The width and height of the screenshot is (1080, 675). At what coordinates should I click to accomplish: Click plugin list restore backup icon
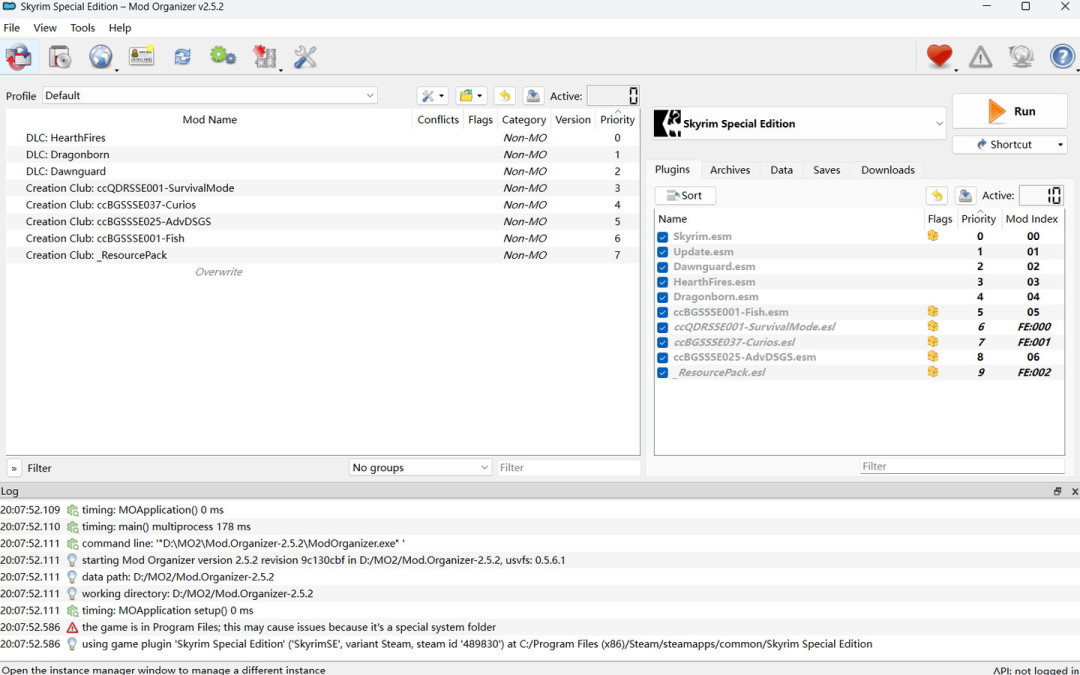(937, 196)
